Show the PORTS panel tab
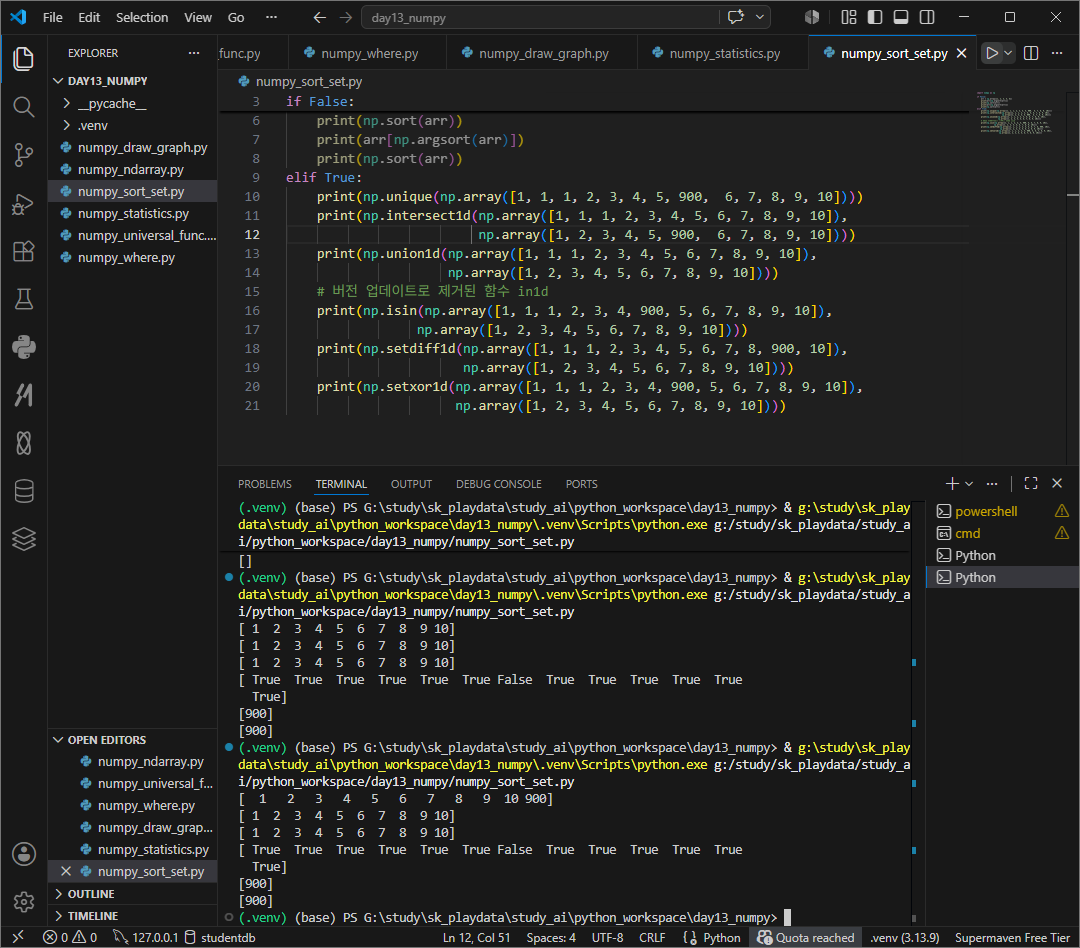 point(581,484)
